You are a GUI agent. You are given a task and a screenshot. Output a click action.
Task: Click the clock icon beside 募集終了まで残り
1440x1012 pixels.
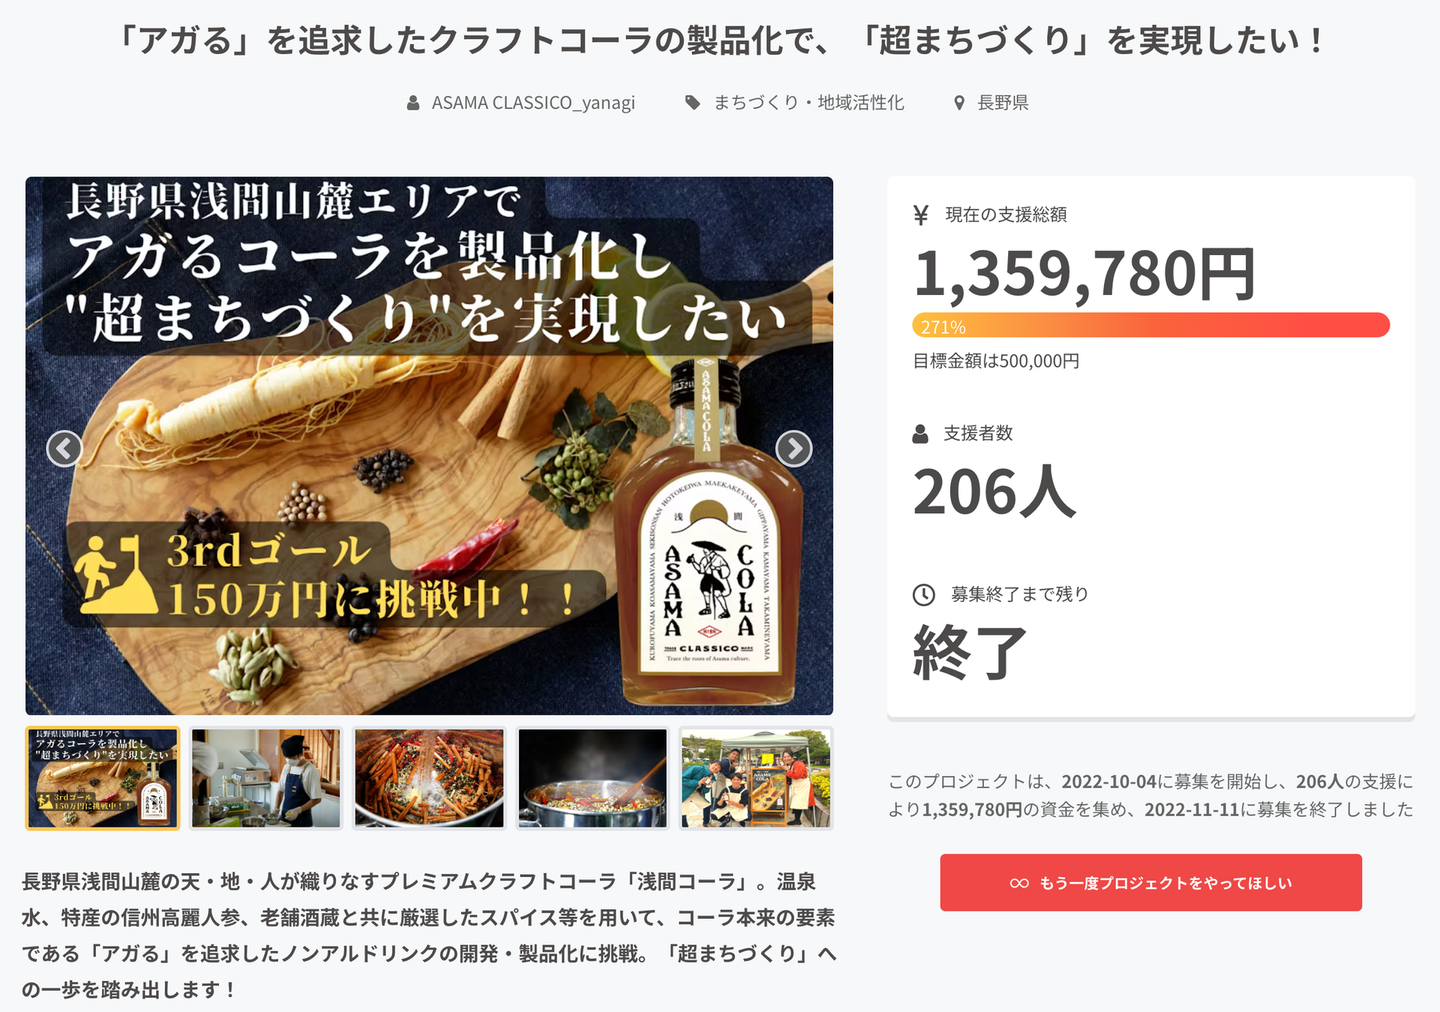[924, 595]
